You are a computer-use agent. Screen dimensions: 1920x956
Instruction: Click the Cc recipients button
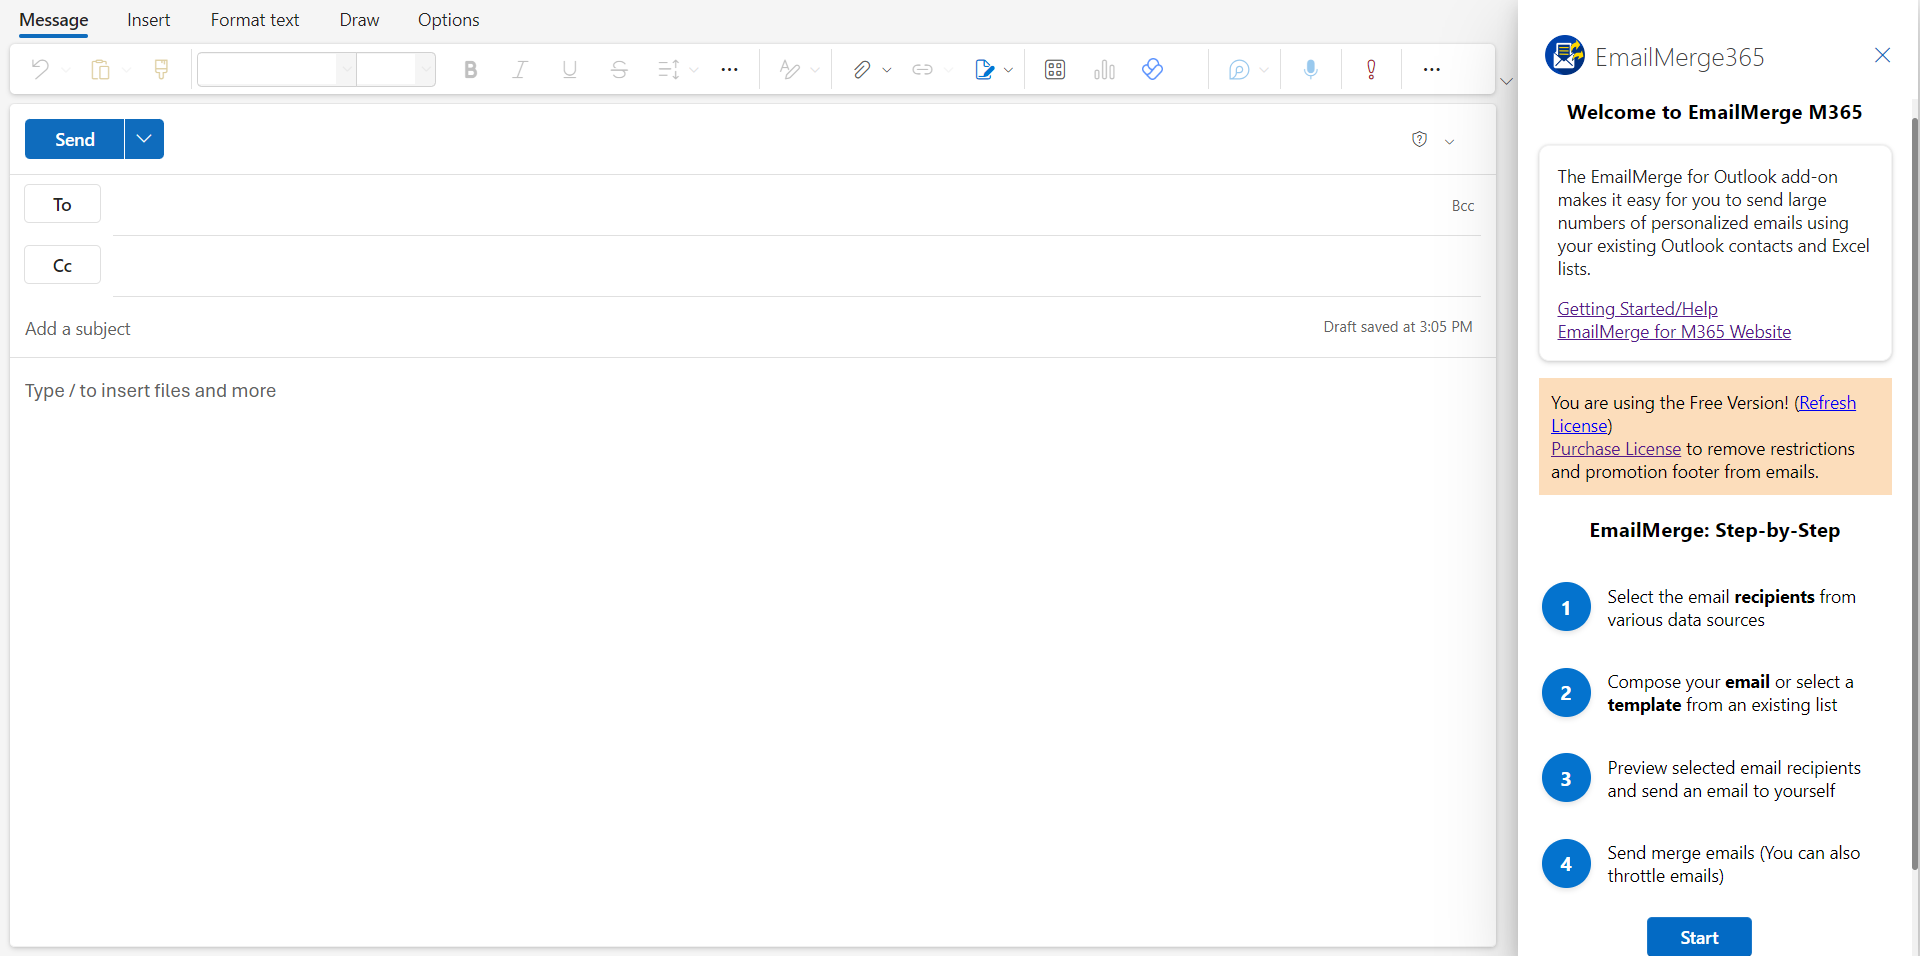tap(62, 265)
